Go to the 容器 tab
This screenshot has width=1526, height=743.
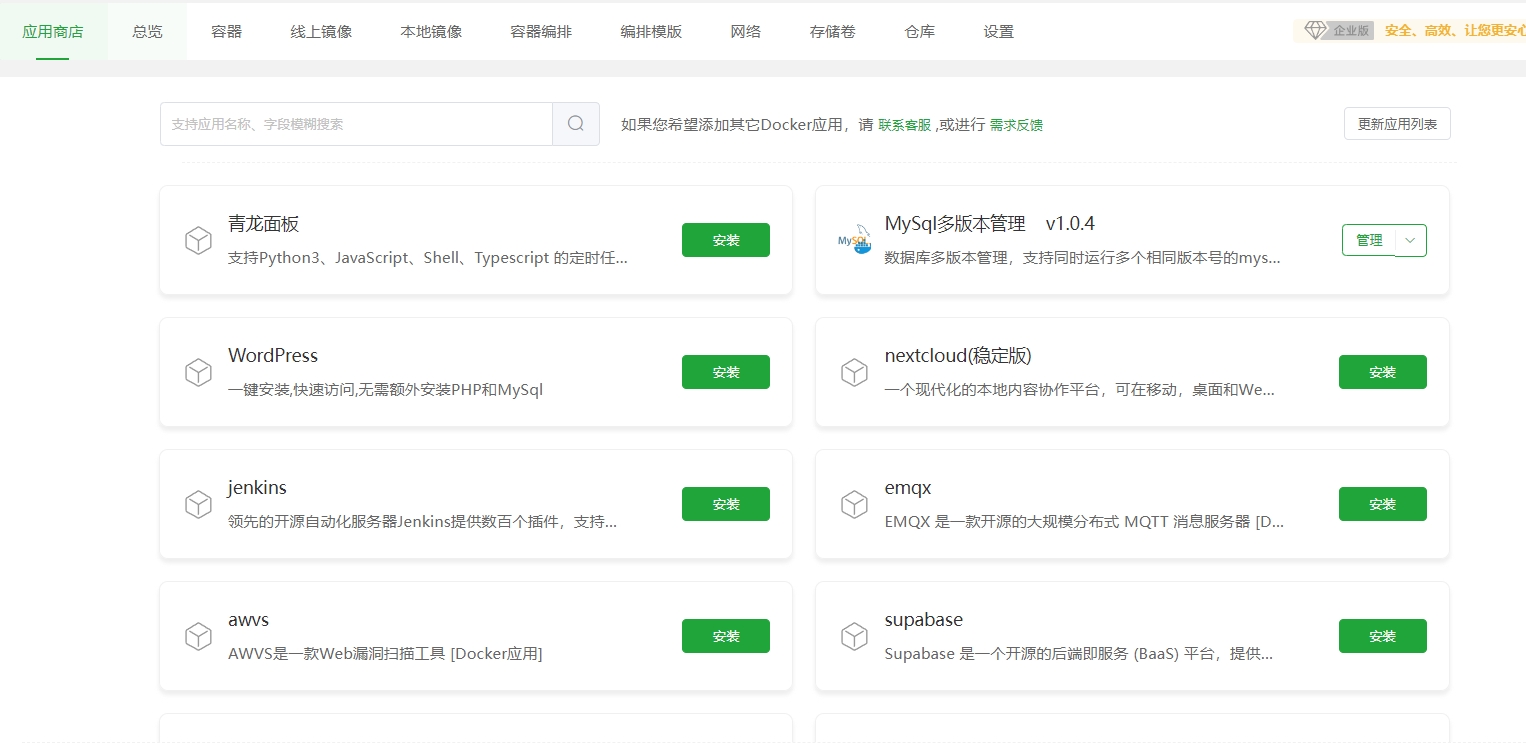[x=227, y=31]
